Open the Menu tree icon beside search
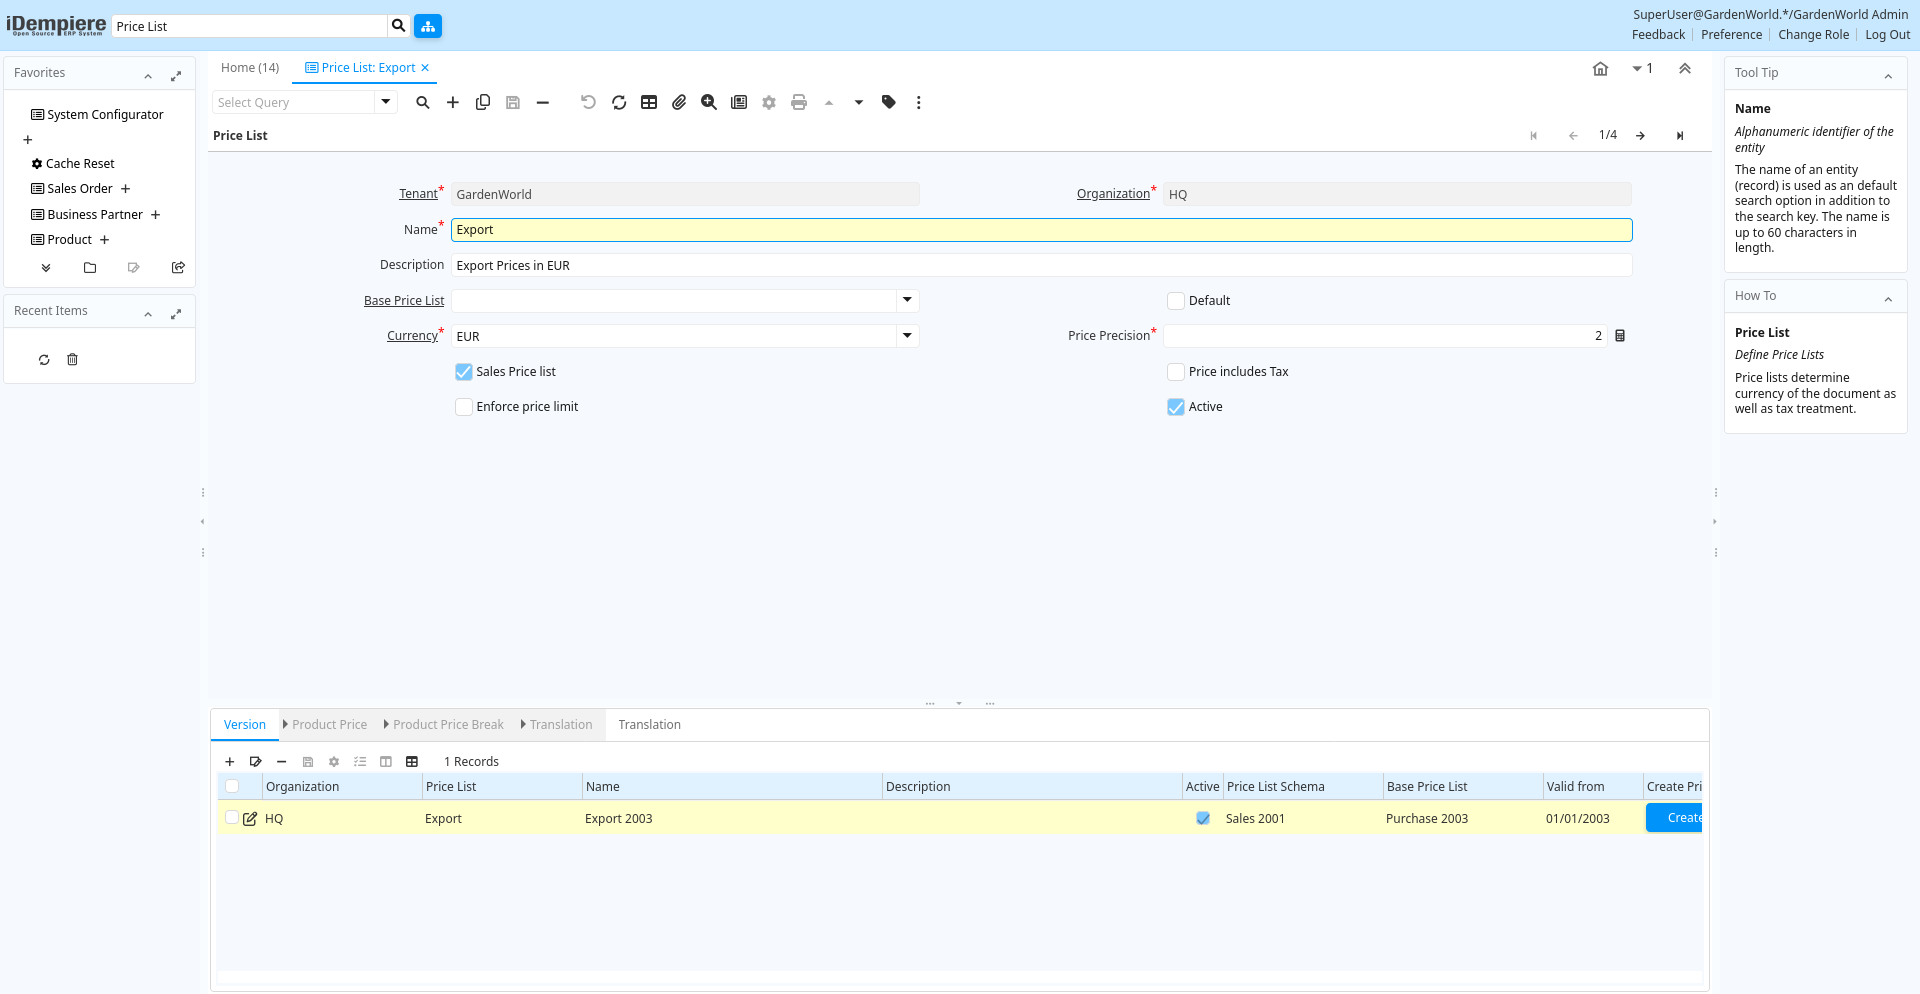The height and width of the screenshot is (994, 1920). (428, 26)
